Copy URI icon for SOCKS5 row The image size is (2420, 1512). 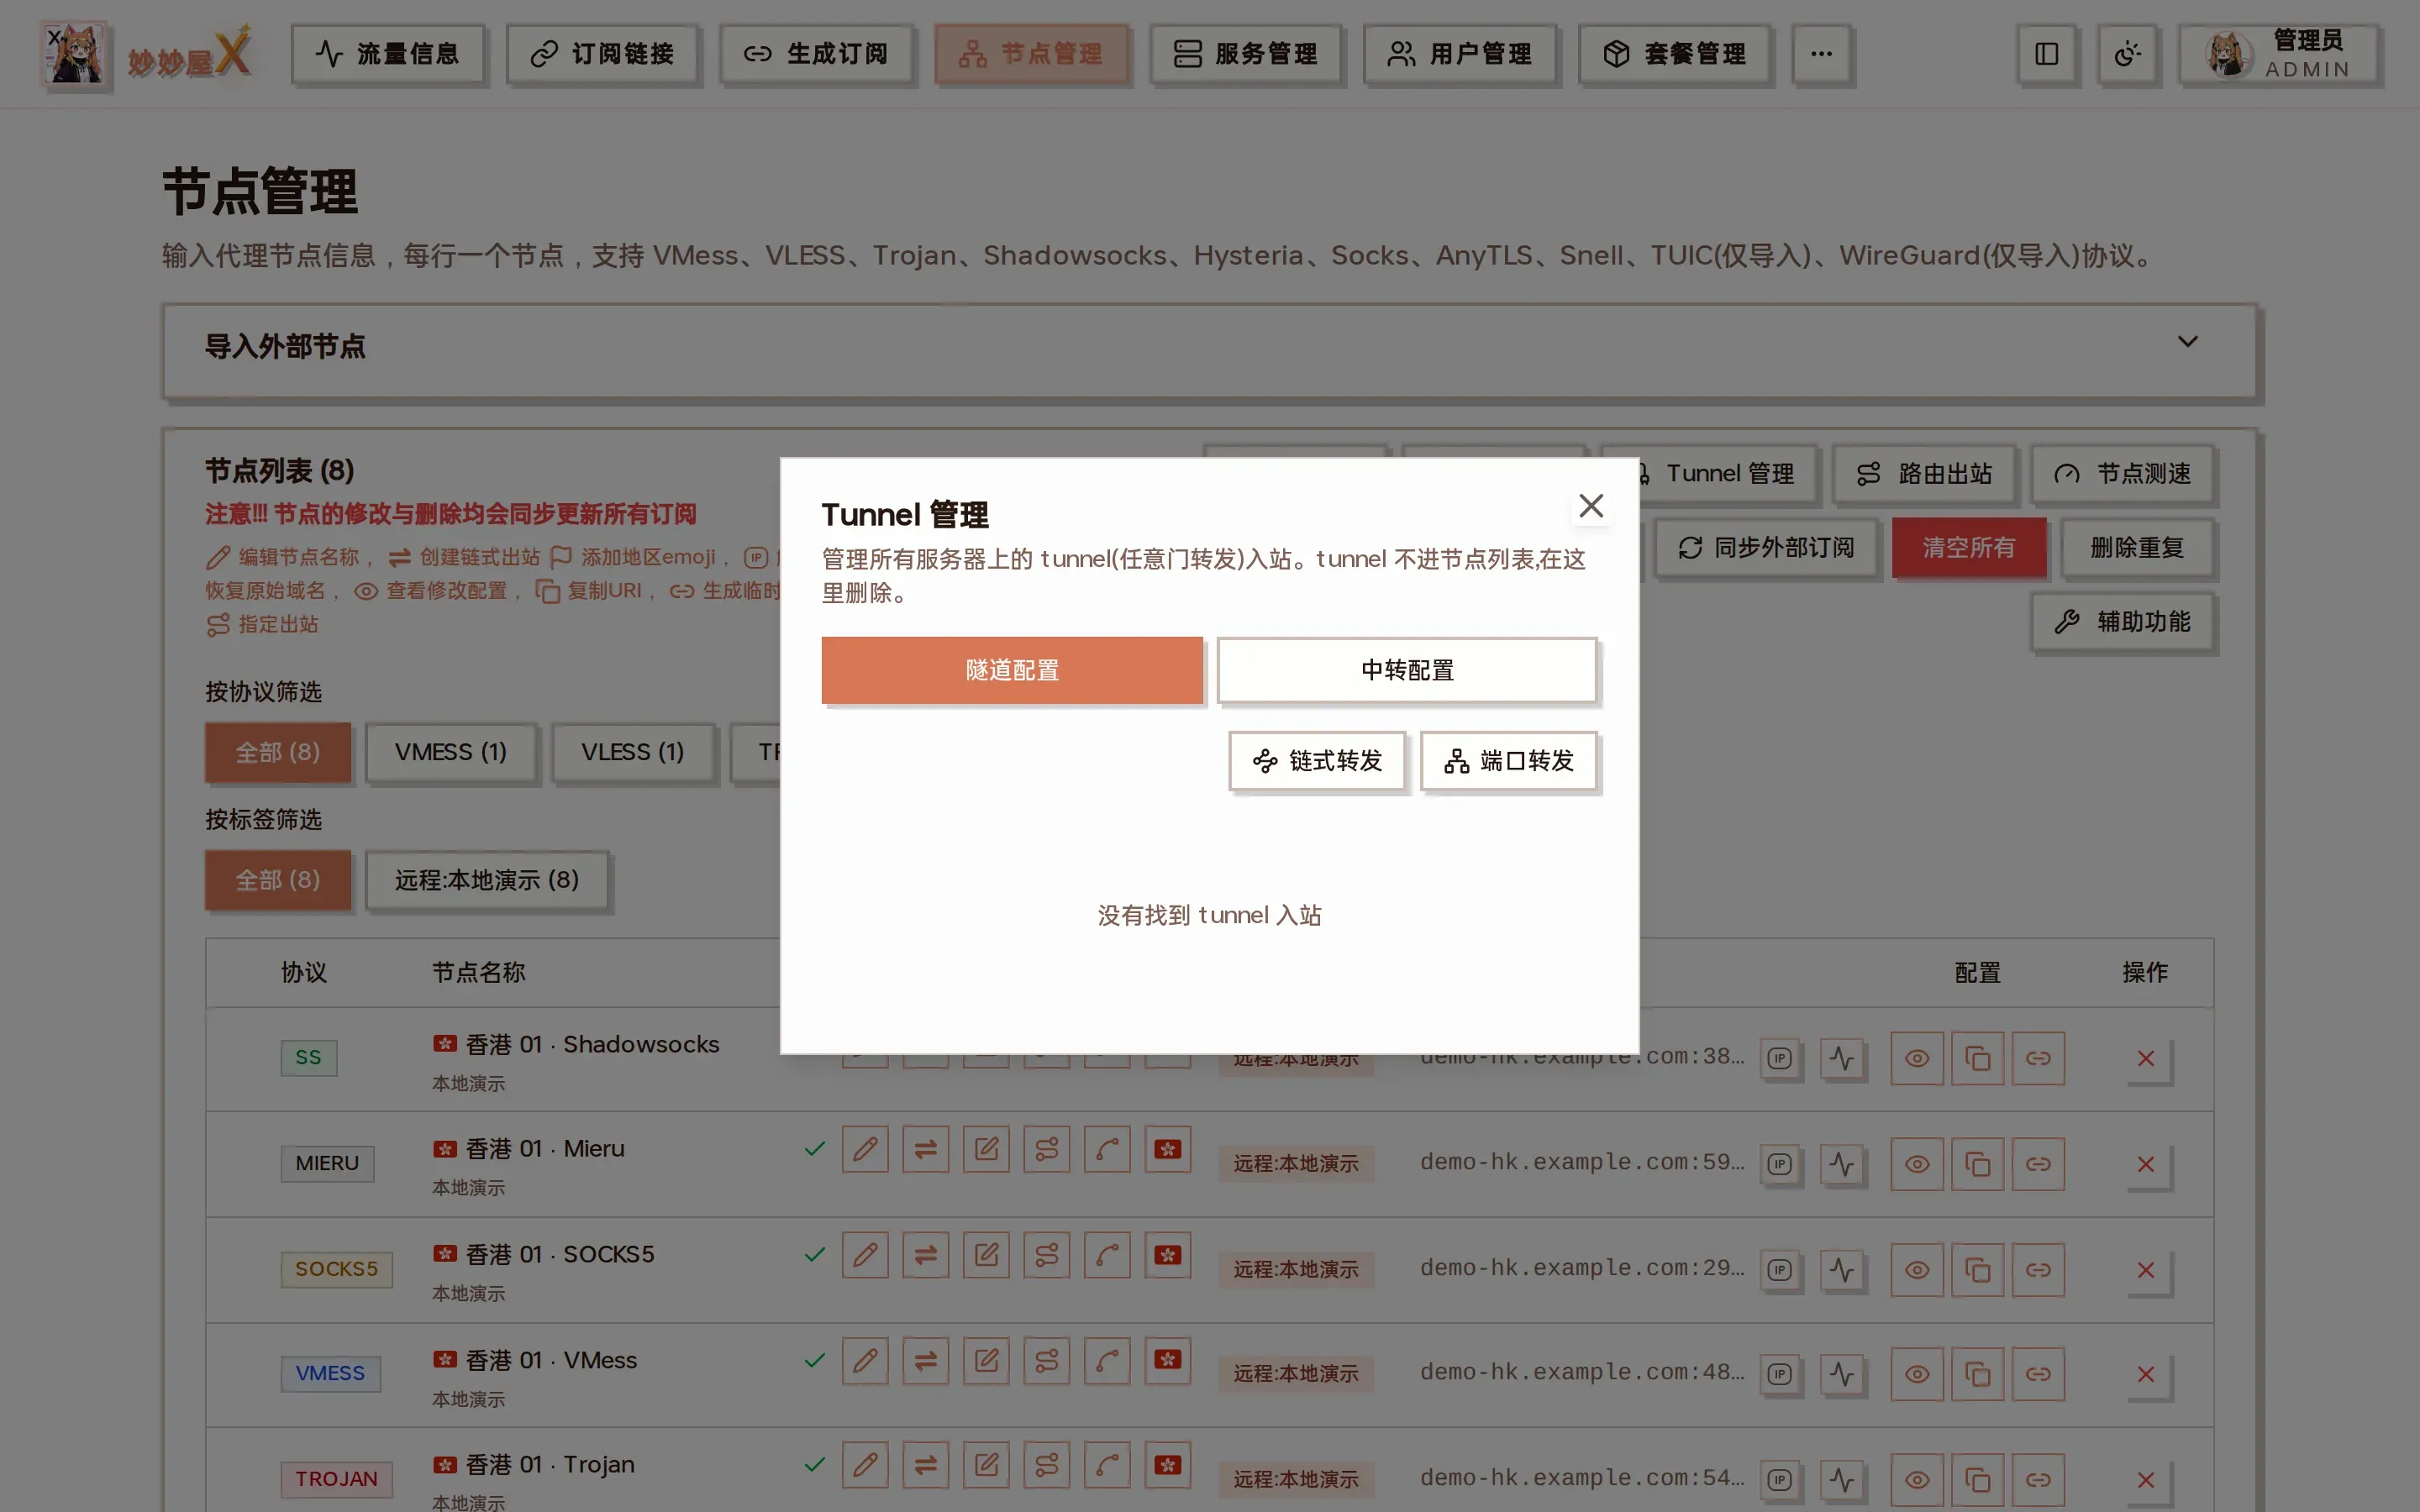point(1977,1270)
